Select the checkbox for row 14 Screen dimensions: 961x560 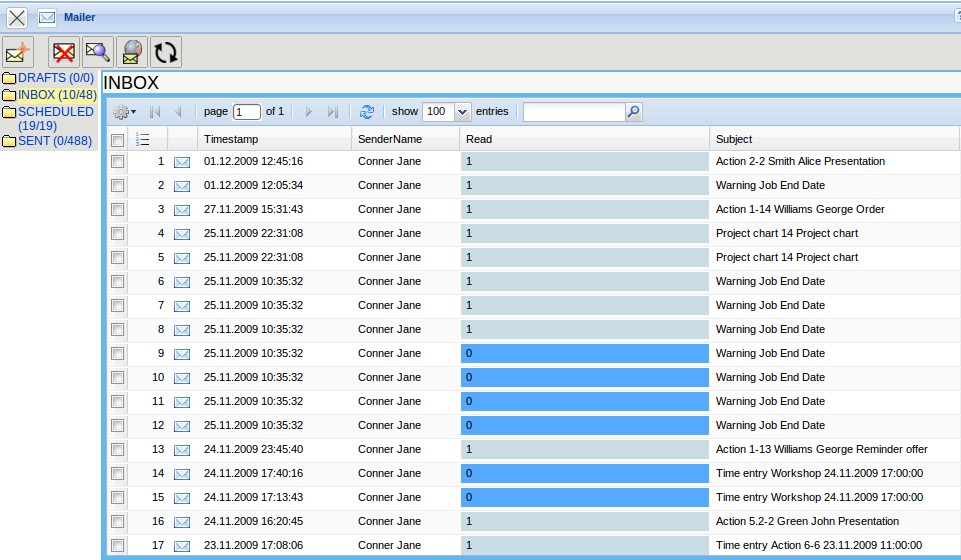[x=118, y=473]
